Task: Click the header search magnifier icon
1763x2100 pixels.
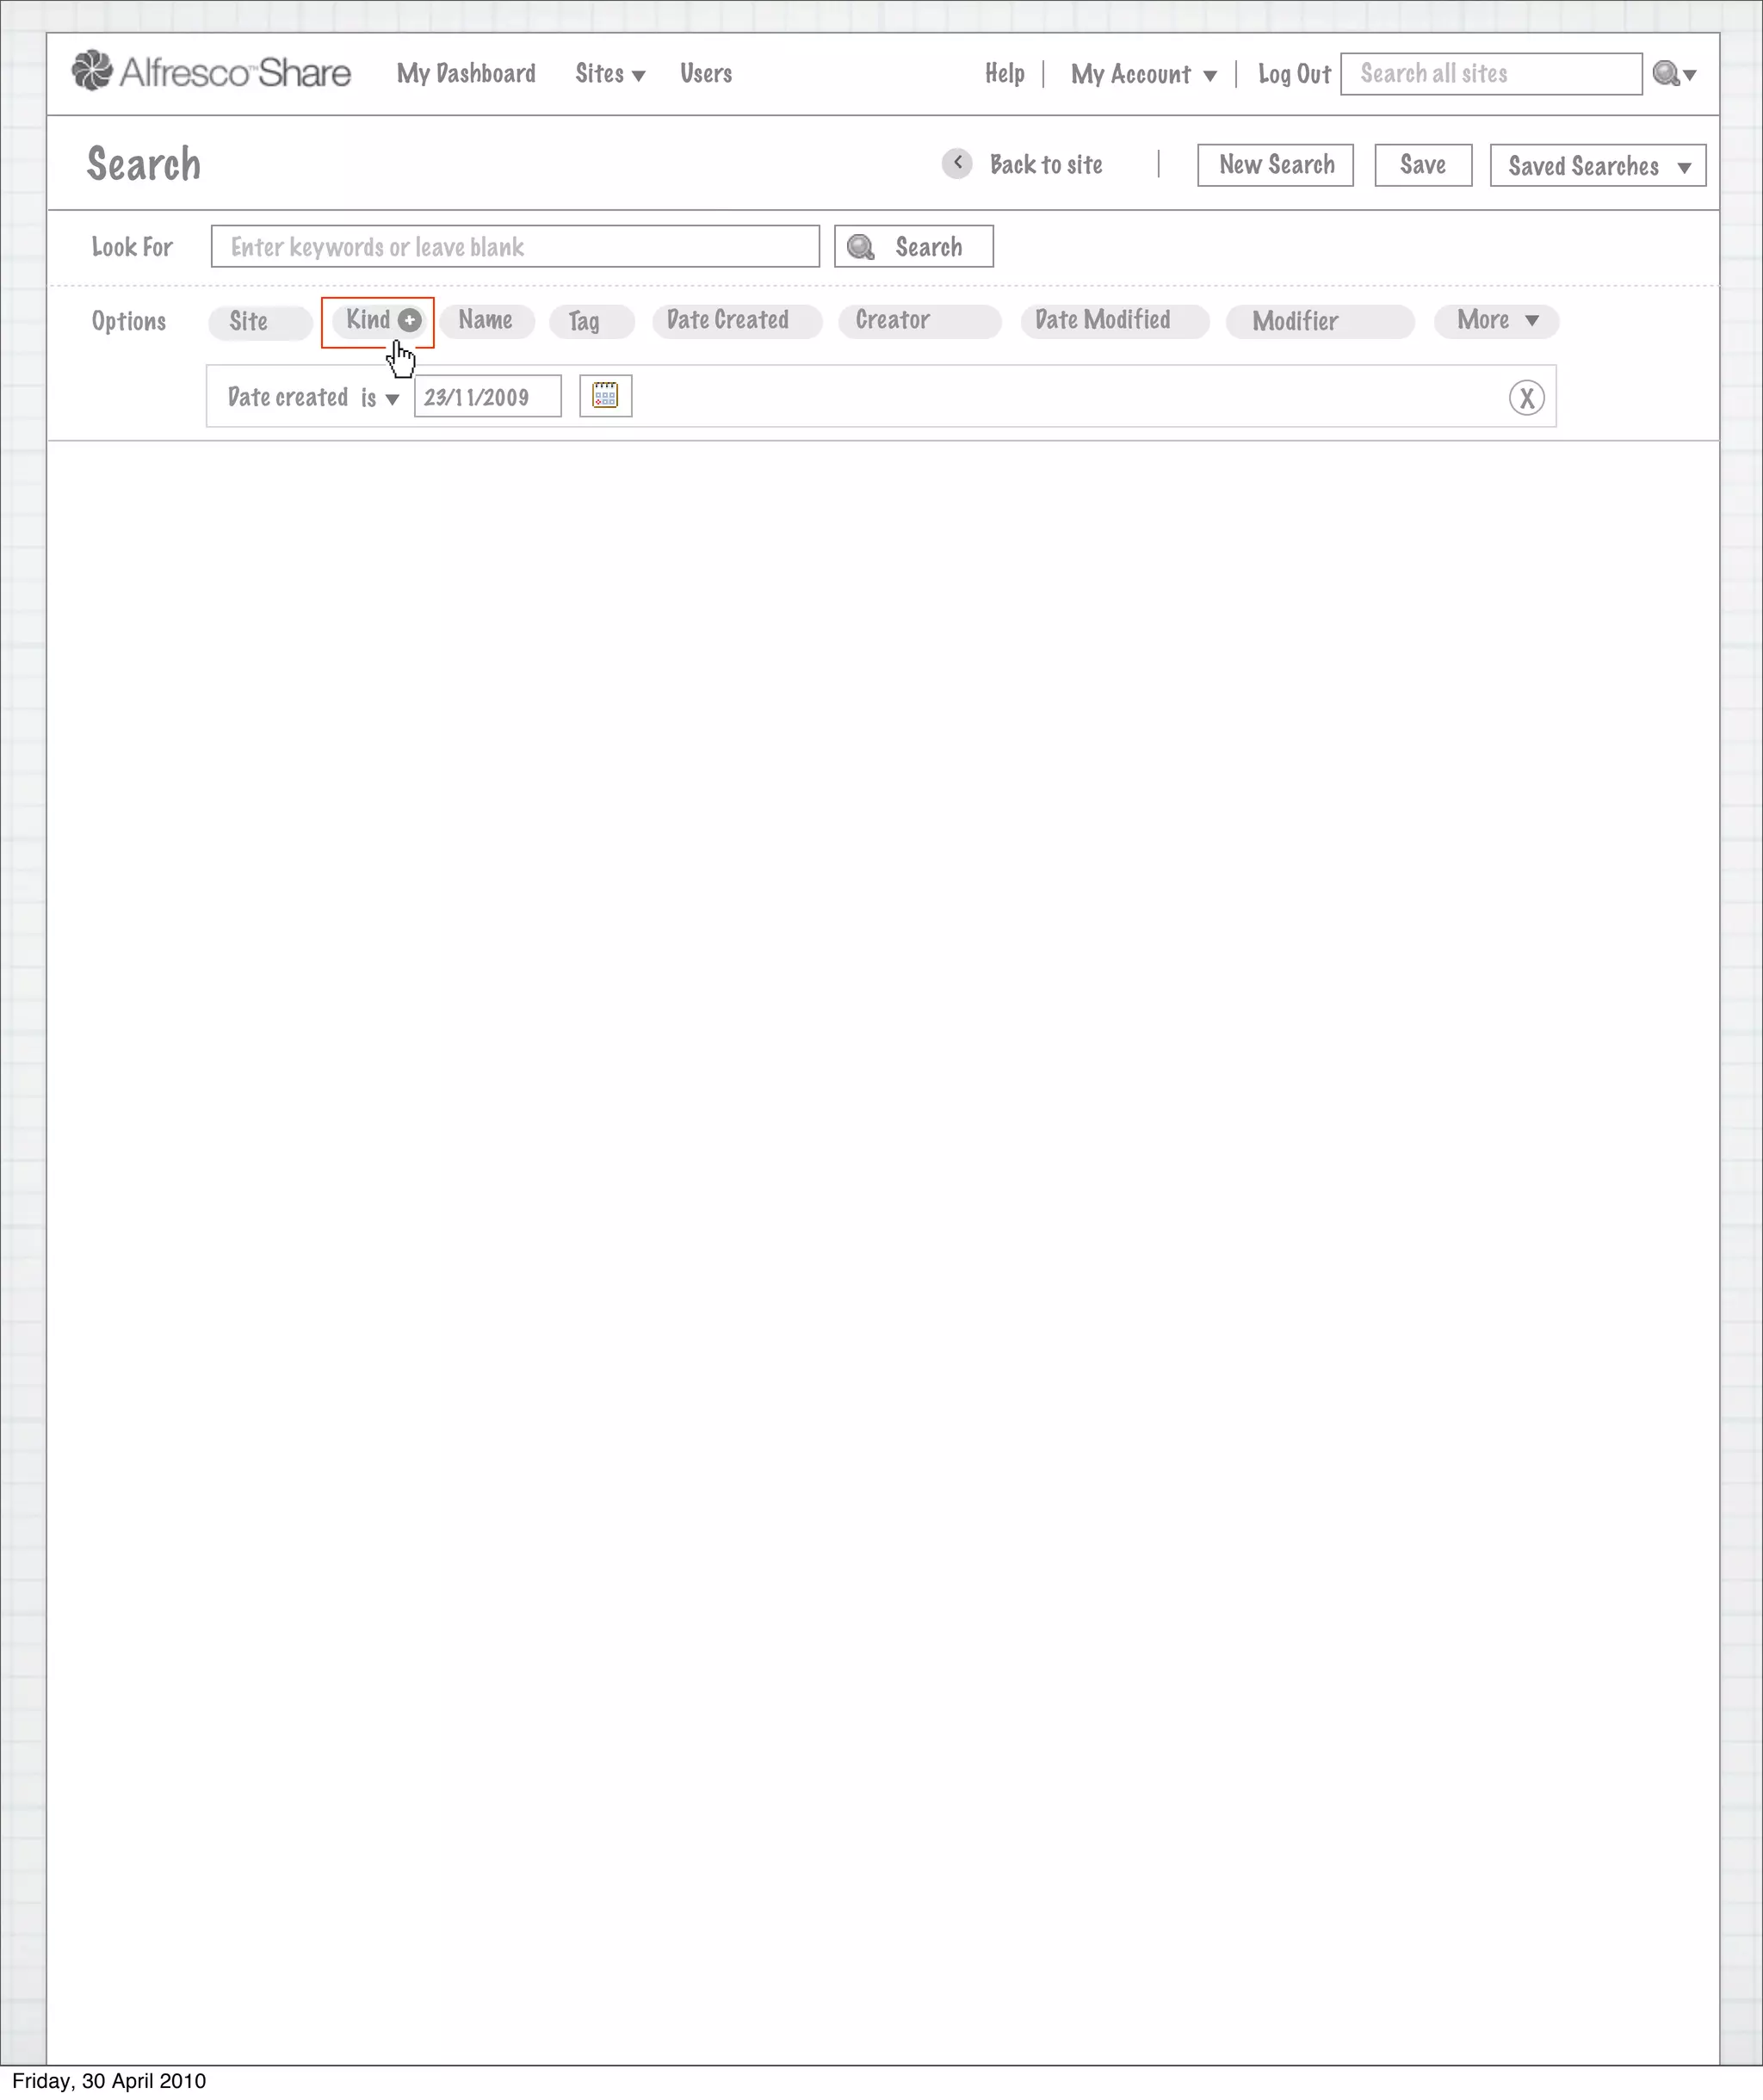Action: pos(1665,74)
